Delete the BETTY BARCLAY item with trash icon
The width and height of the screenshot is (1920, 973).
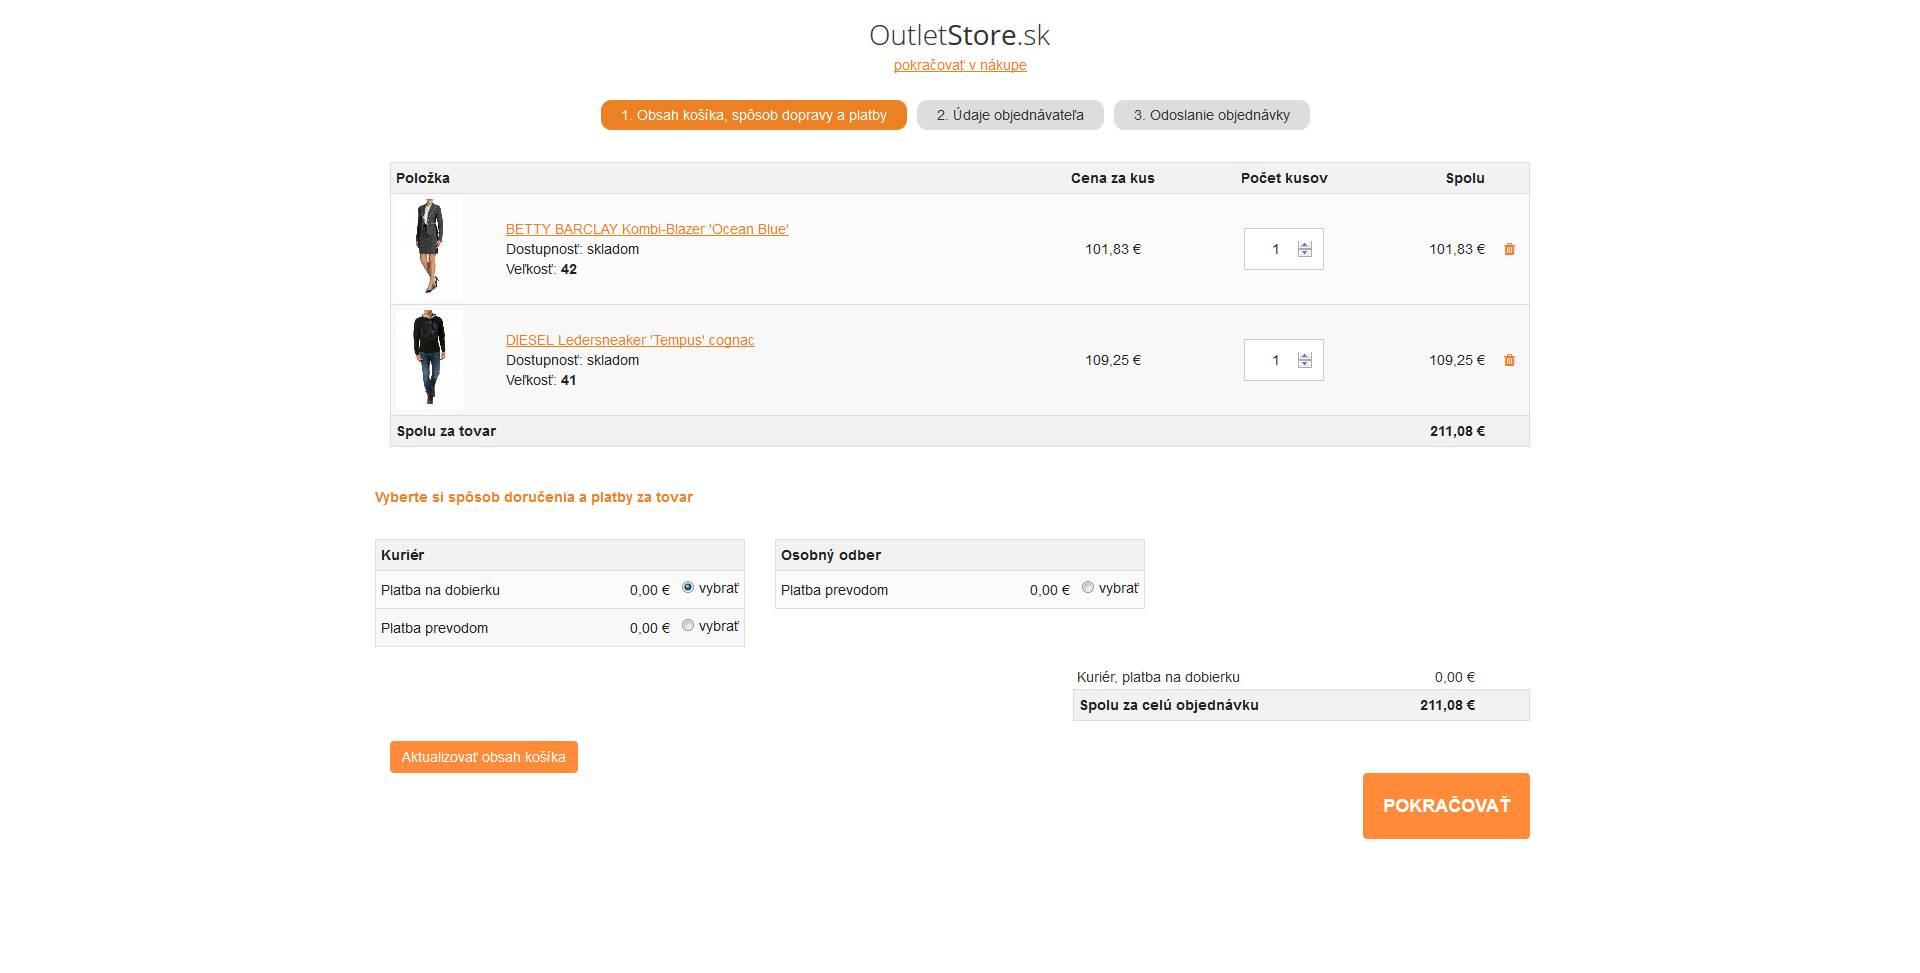tap(1509, 249)
